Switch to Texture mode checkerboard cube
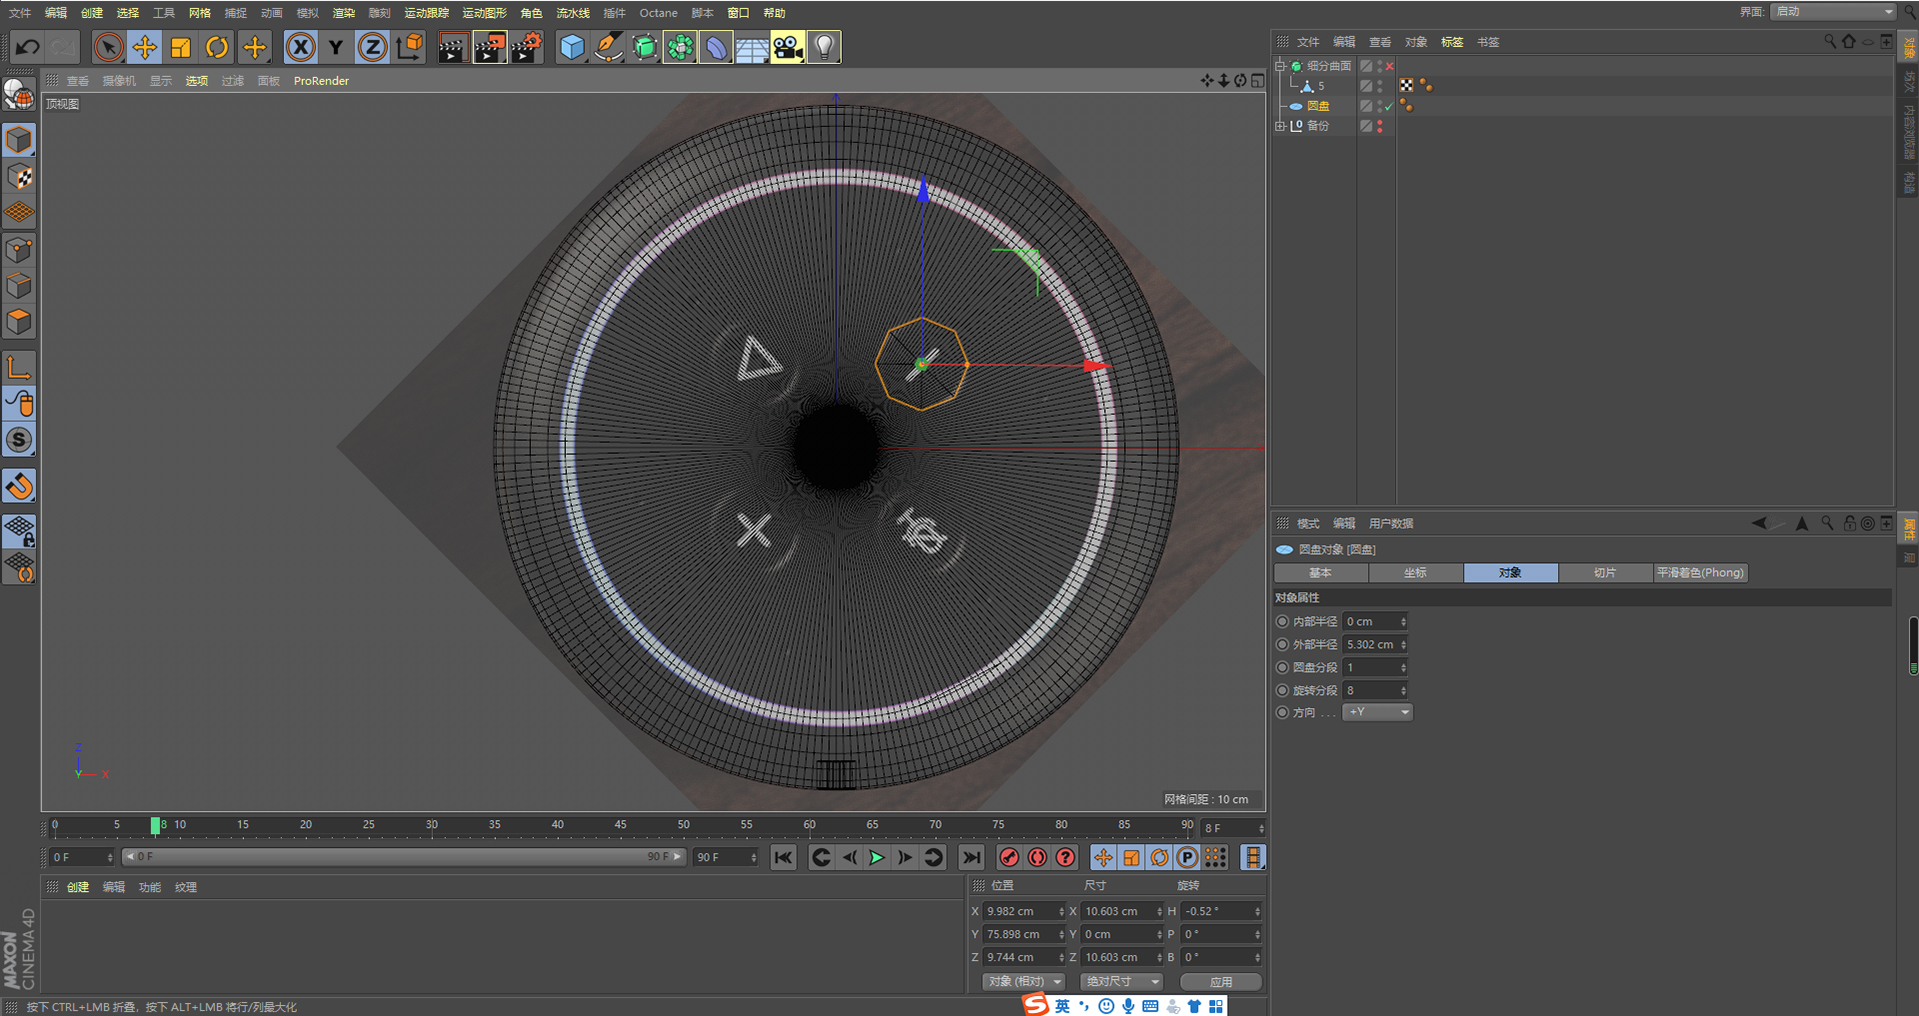 [x=19, y=177]
